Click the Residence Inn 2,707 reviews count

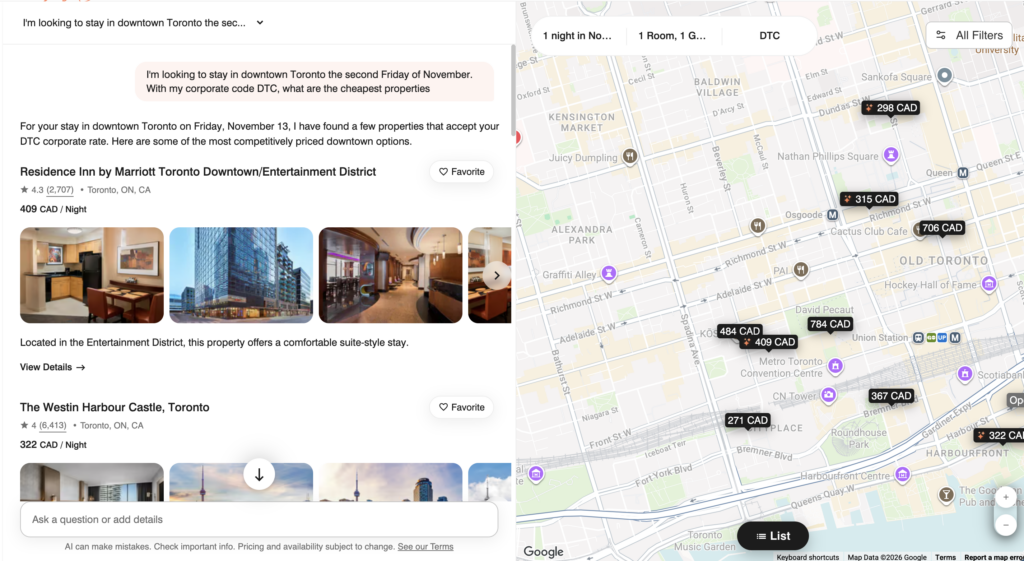[59, 190]
